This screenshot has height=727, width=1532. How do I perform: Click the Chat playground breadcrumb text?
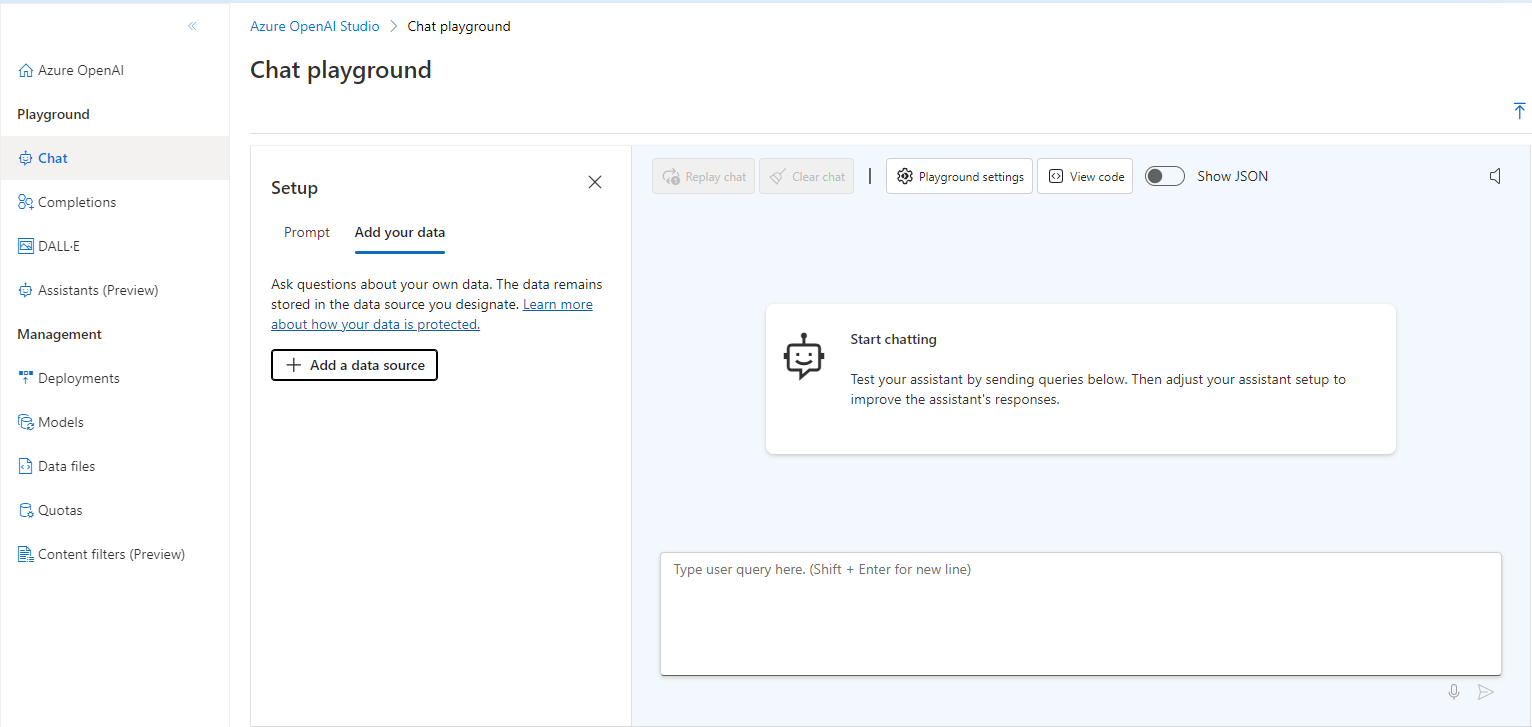[459, 26]
